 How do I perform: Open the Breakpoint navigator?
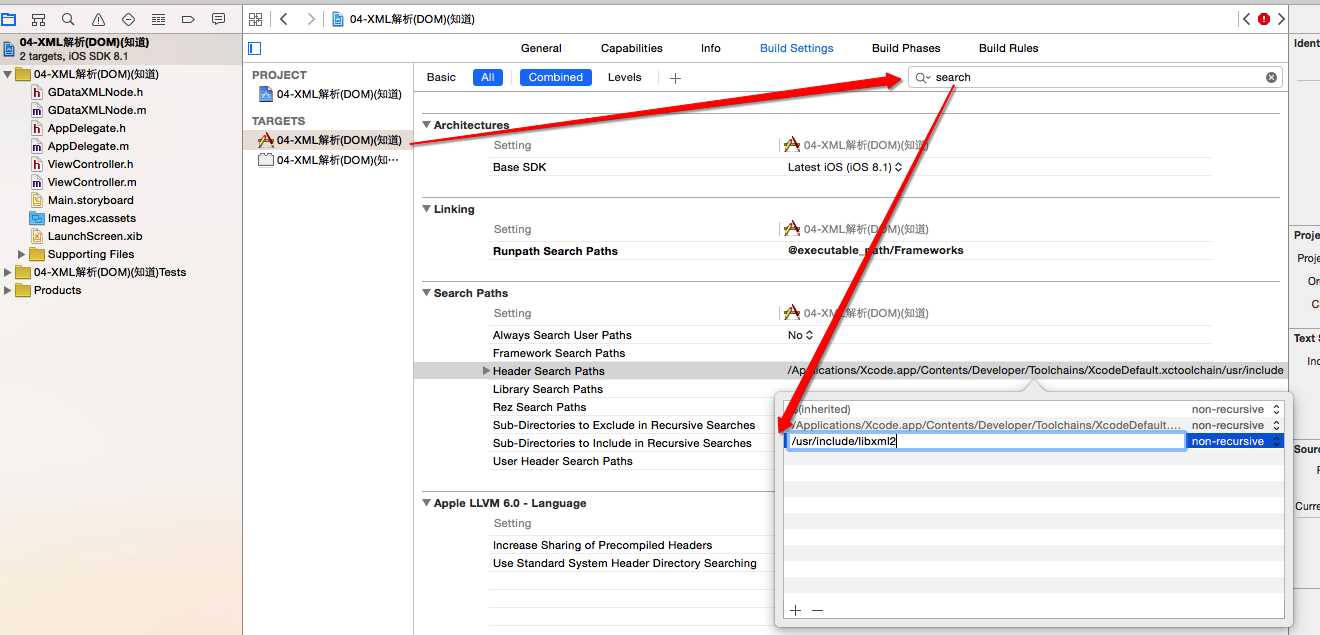[188, 19]
